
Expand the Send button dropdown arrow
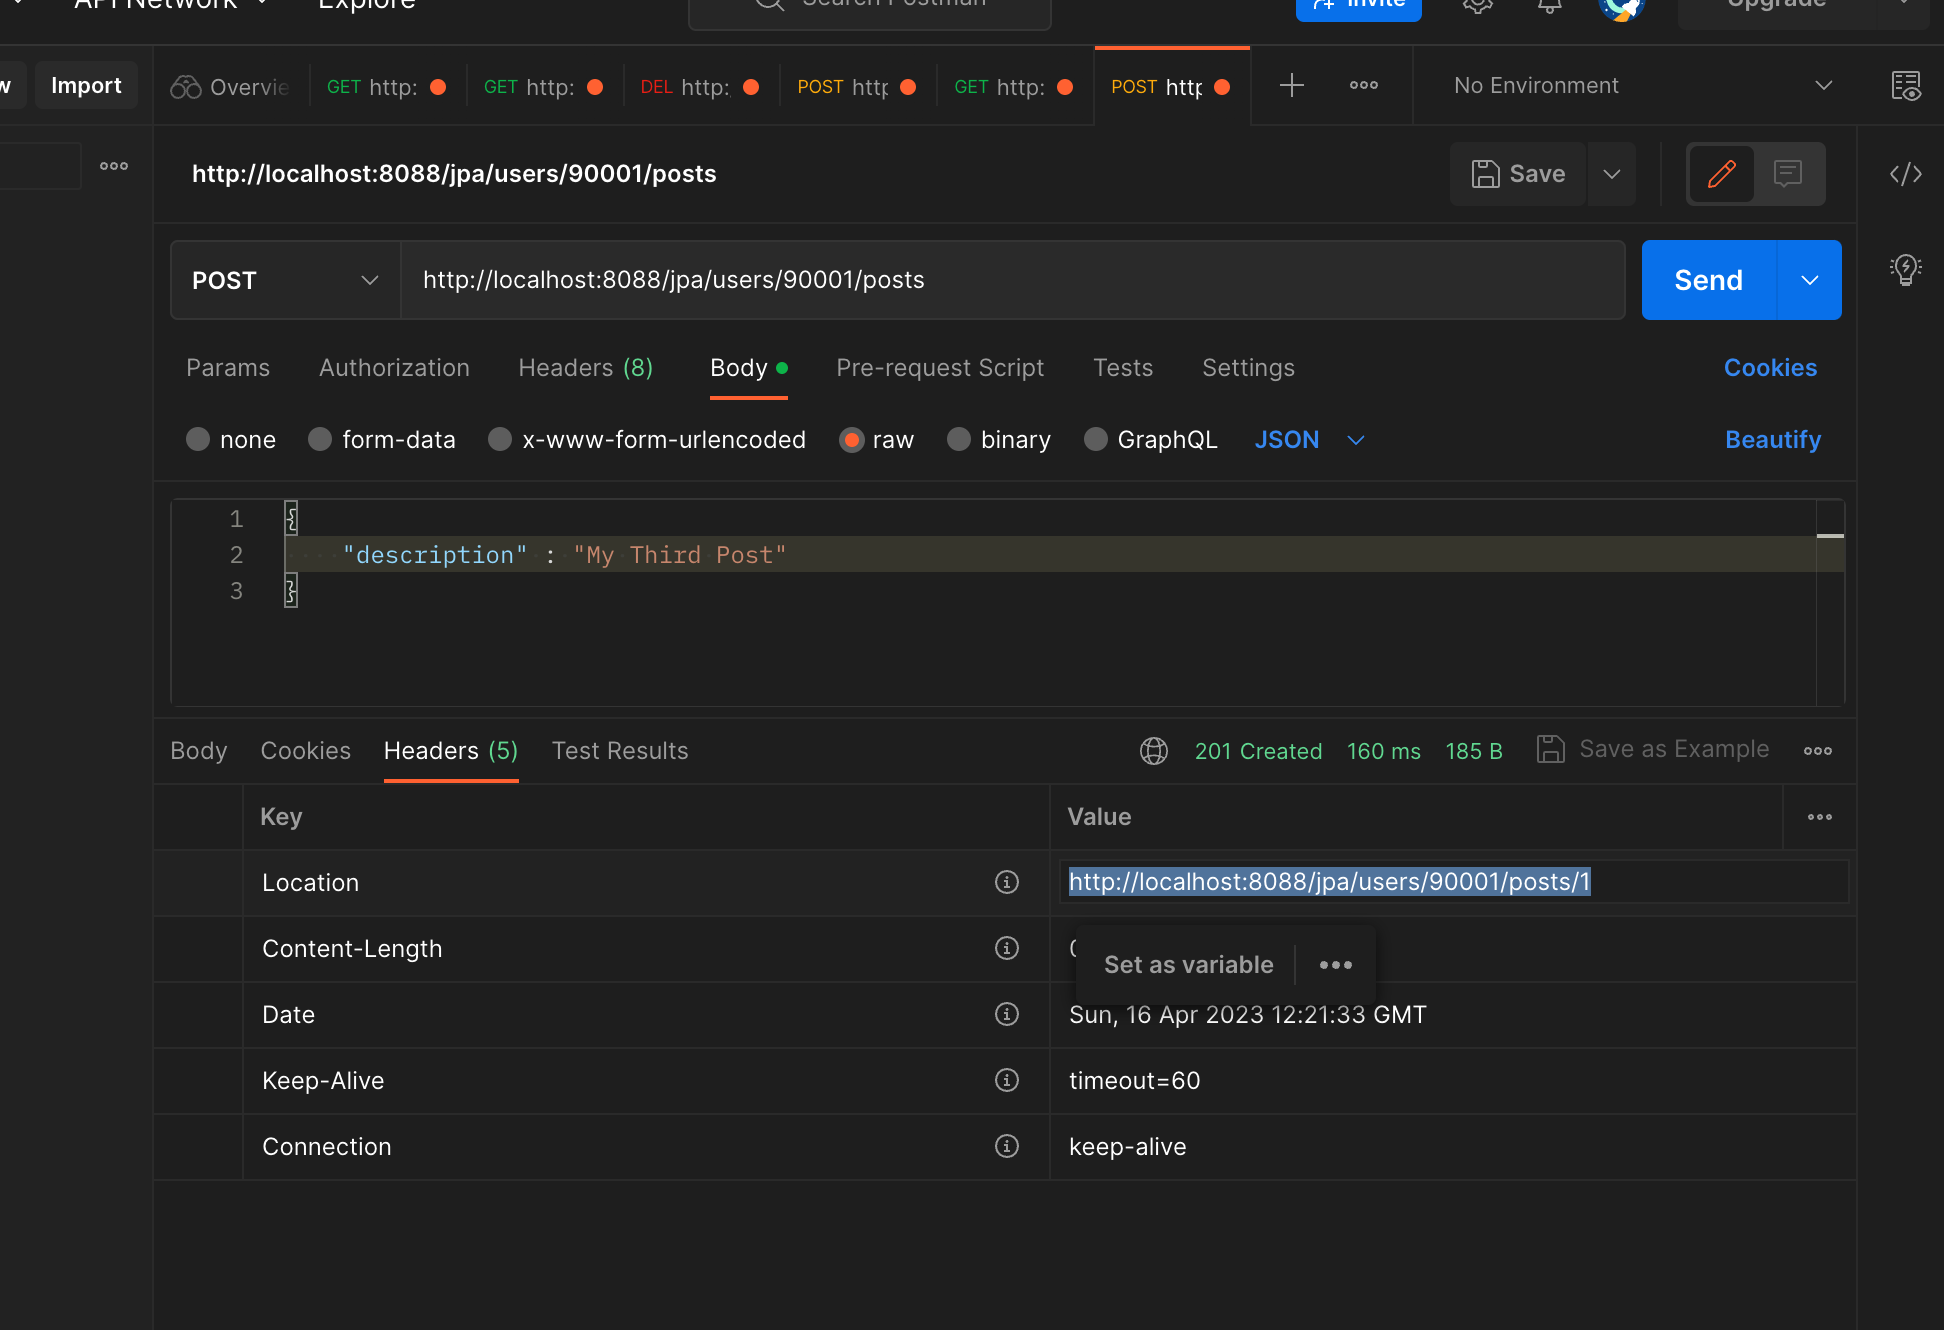tap(1809, 280)
